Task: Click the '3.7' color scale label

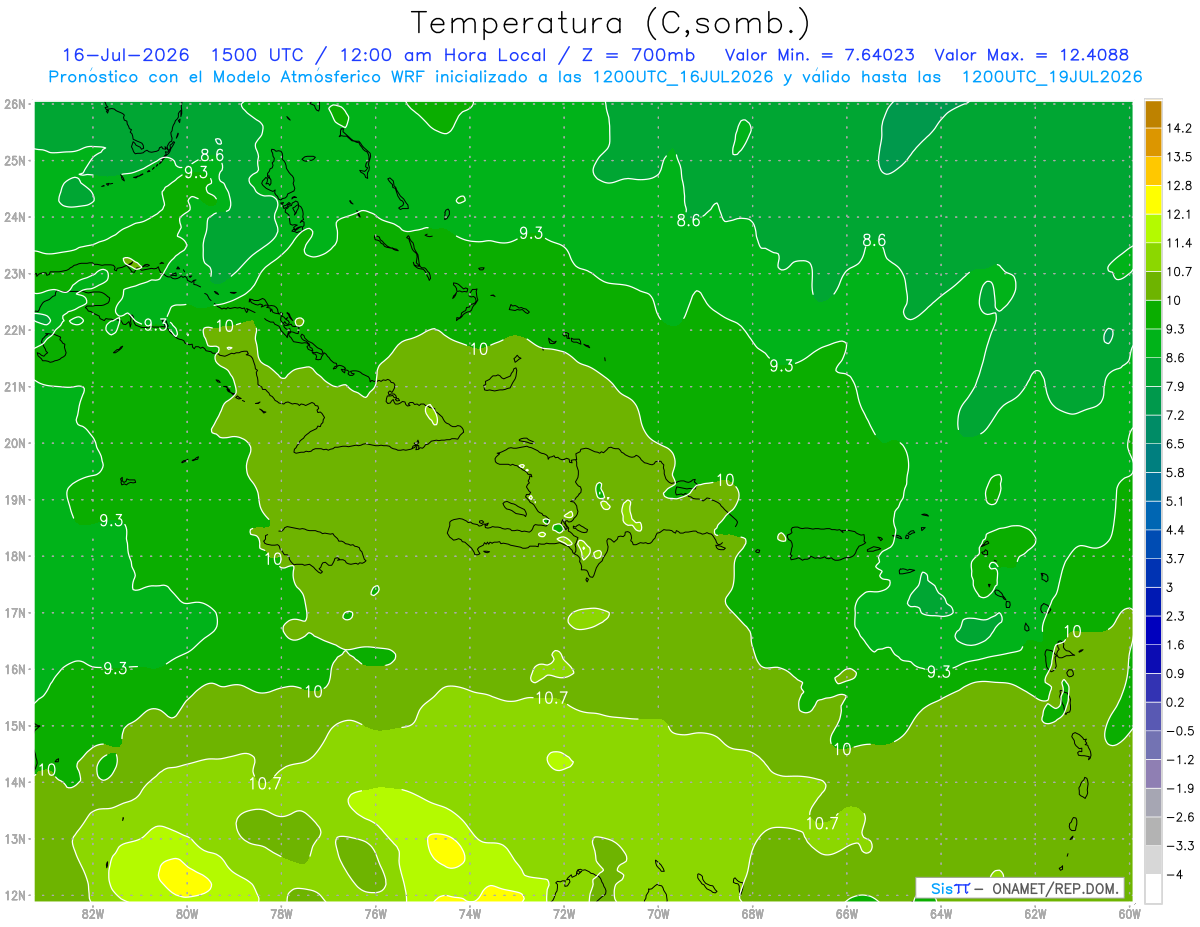Action: pyautogui.click(x=1175, y=558)
